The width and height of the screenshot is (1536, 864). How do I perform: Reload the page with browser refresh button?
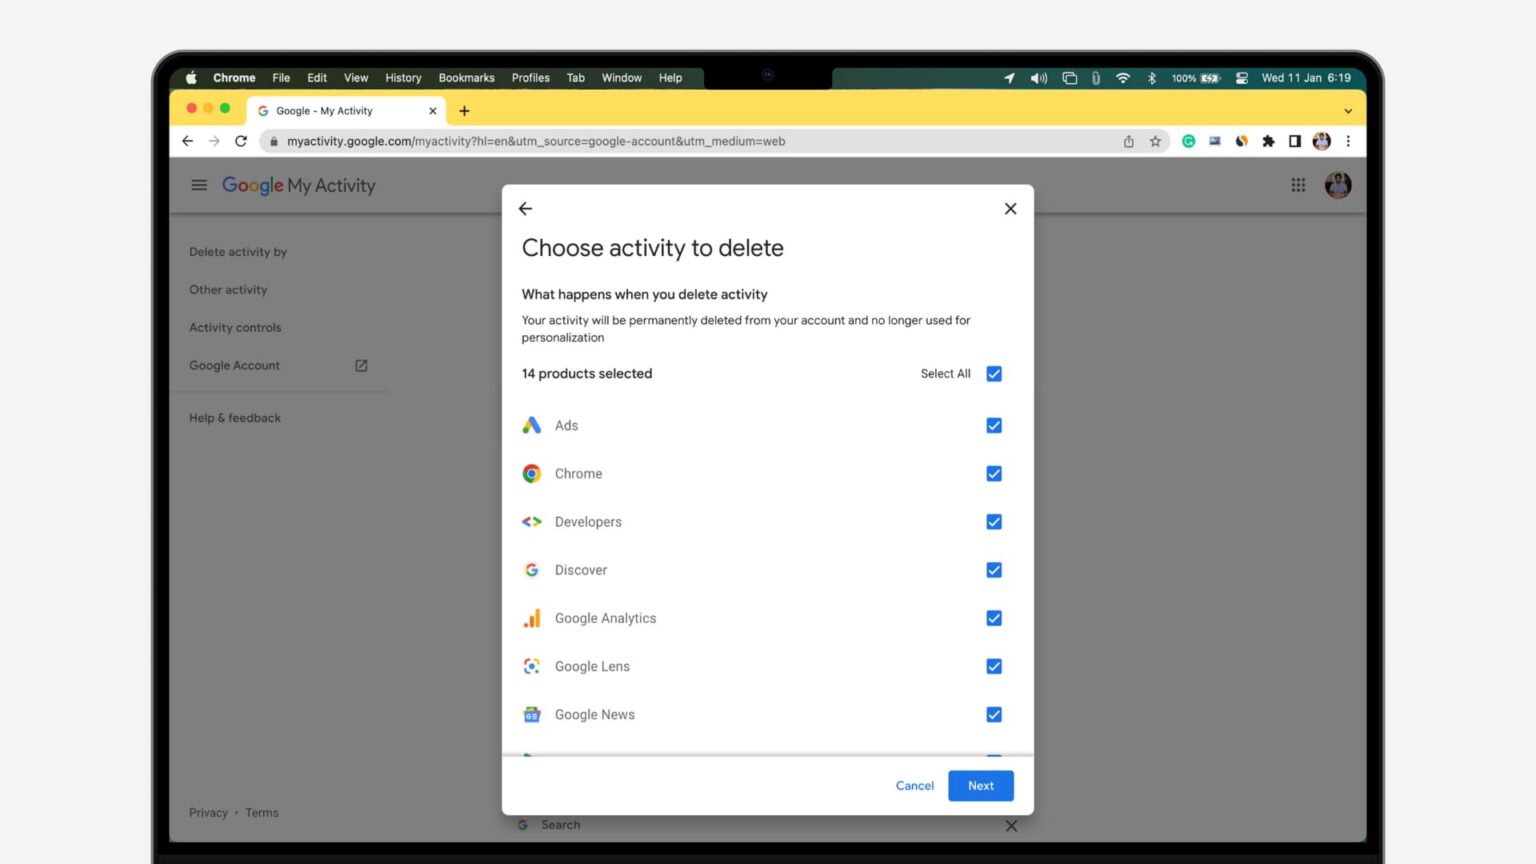tap(241, 141)
